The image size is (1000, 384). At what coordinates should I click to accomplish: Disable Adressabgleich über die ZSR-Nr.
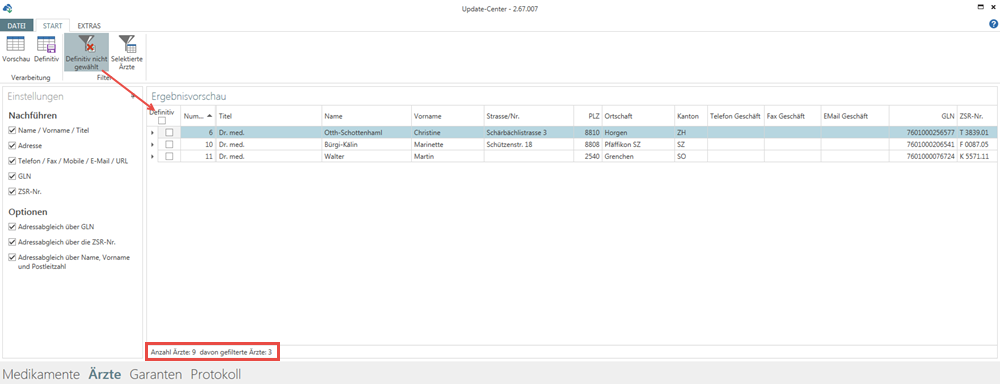pyautogui.click(x=12, y=242)
